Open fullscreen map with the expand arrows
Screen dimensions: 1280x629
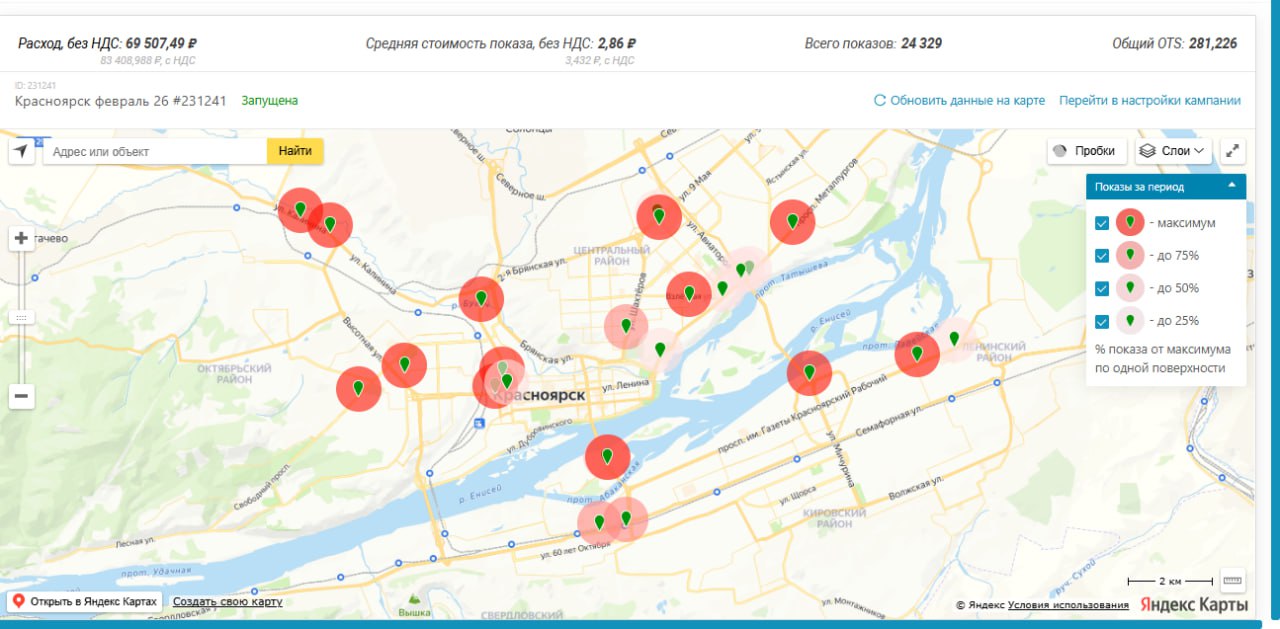click(1233, 151)
